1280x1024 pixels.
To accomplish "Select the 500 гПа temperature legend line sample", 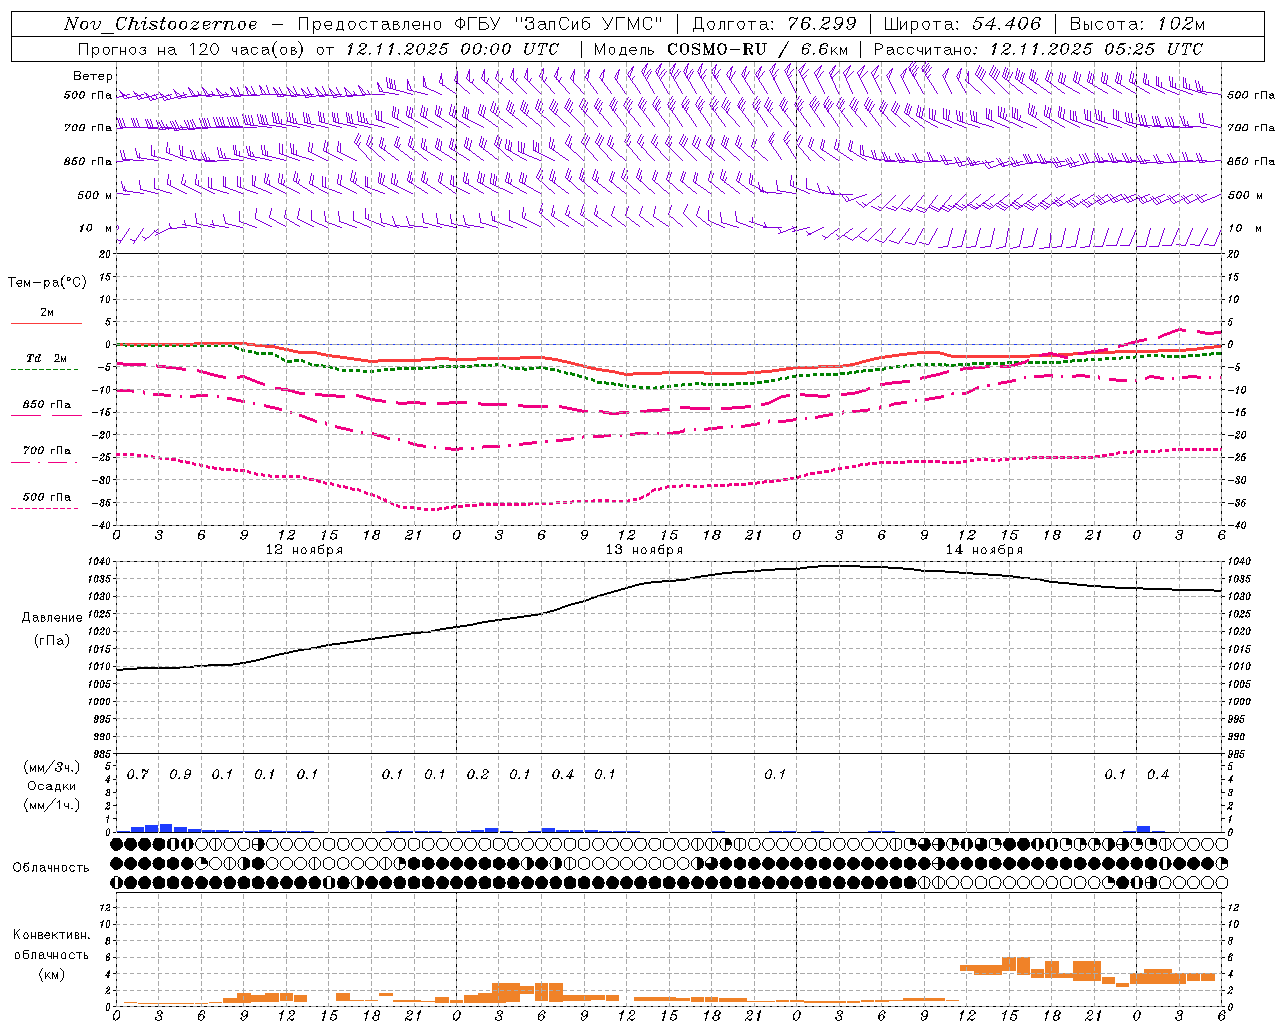I will coord(44,508).
